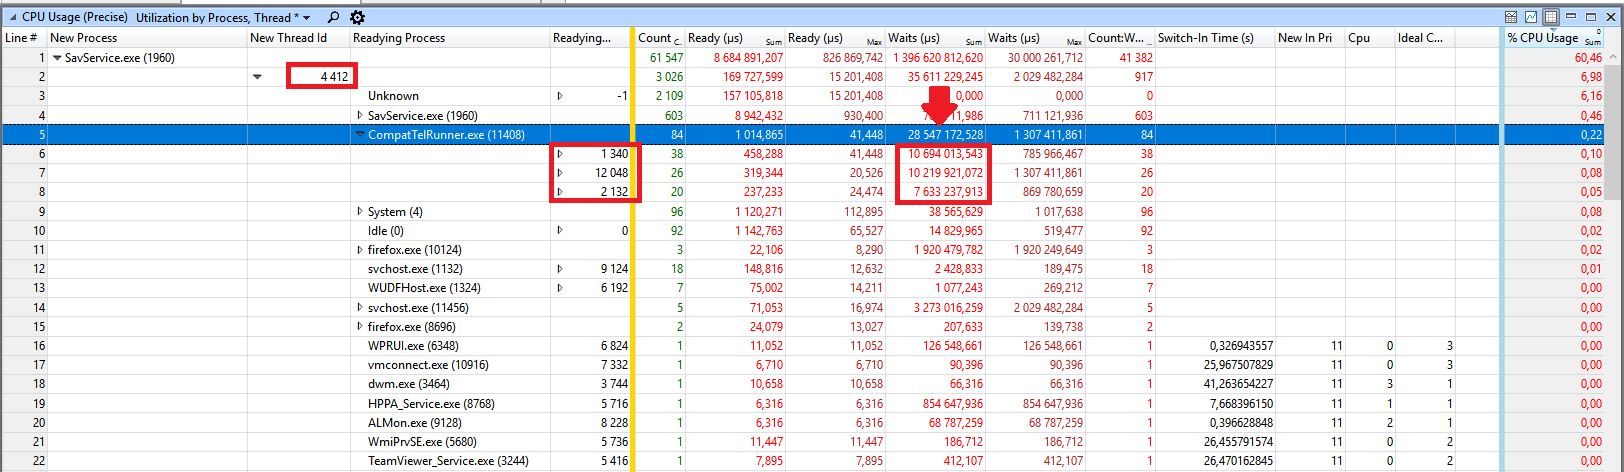The image size is (1624, 472).
Task: Sort by Readying Process column header
Action: (x=449, y=38)
